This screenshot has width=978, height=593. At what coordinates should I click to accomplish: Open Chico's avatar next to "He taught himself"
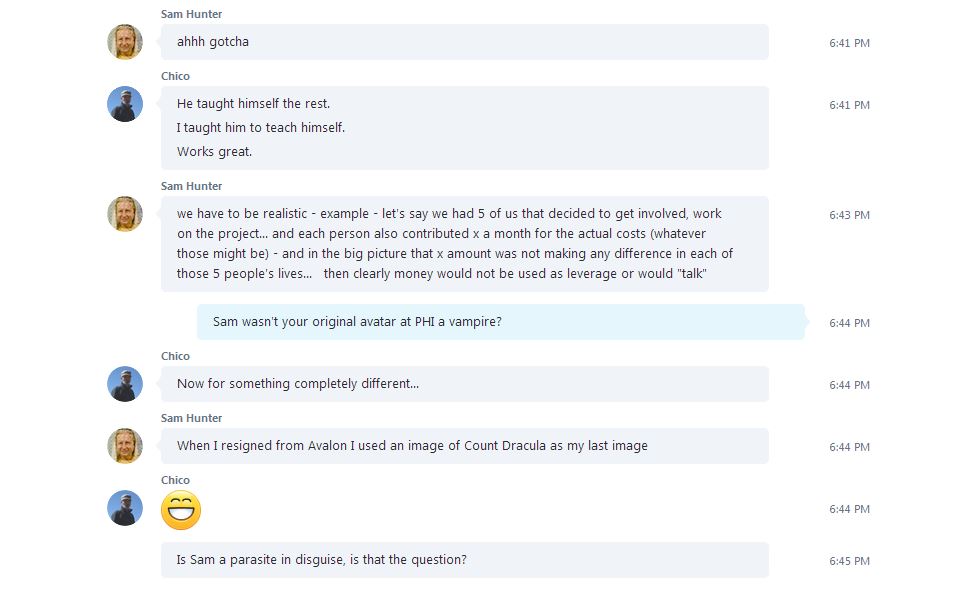pos(125,104)
